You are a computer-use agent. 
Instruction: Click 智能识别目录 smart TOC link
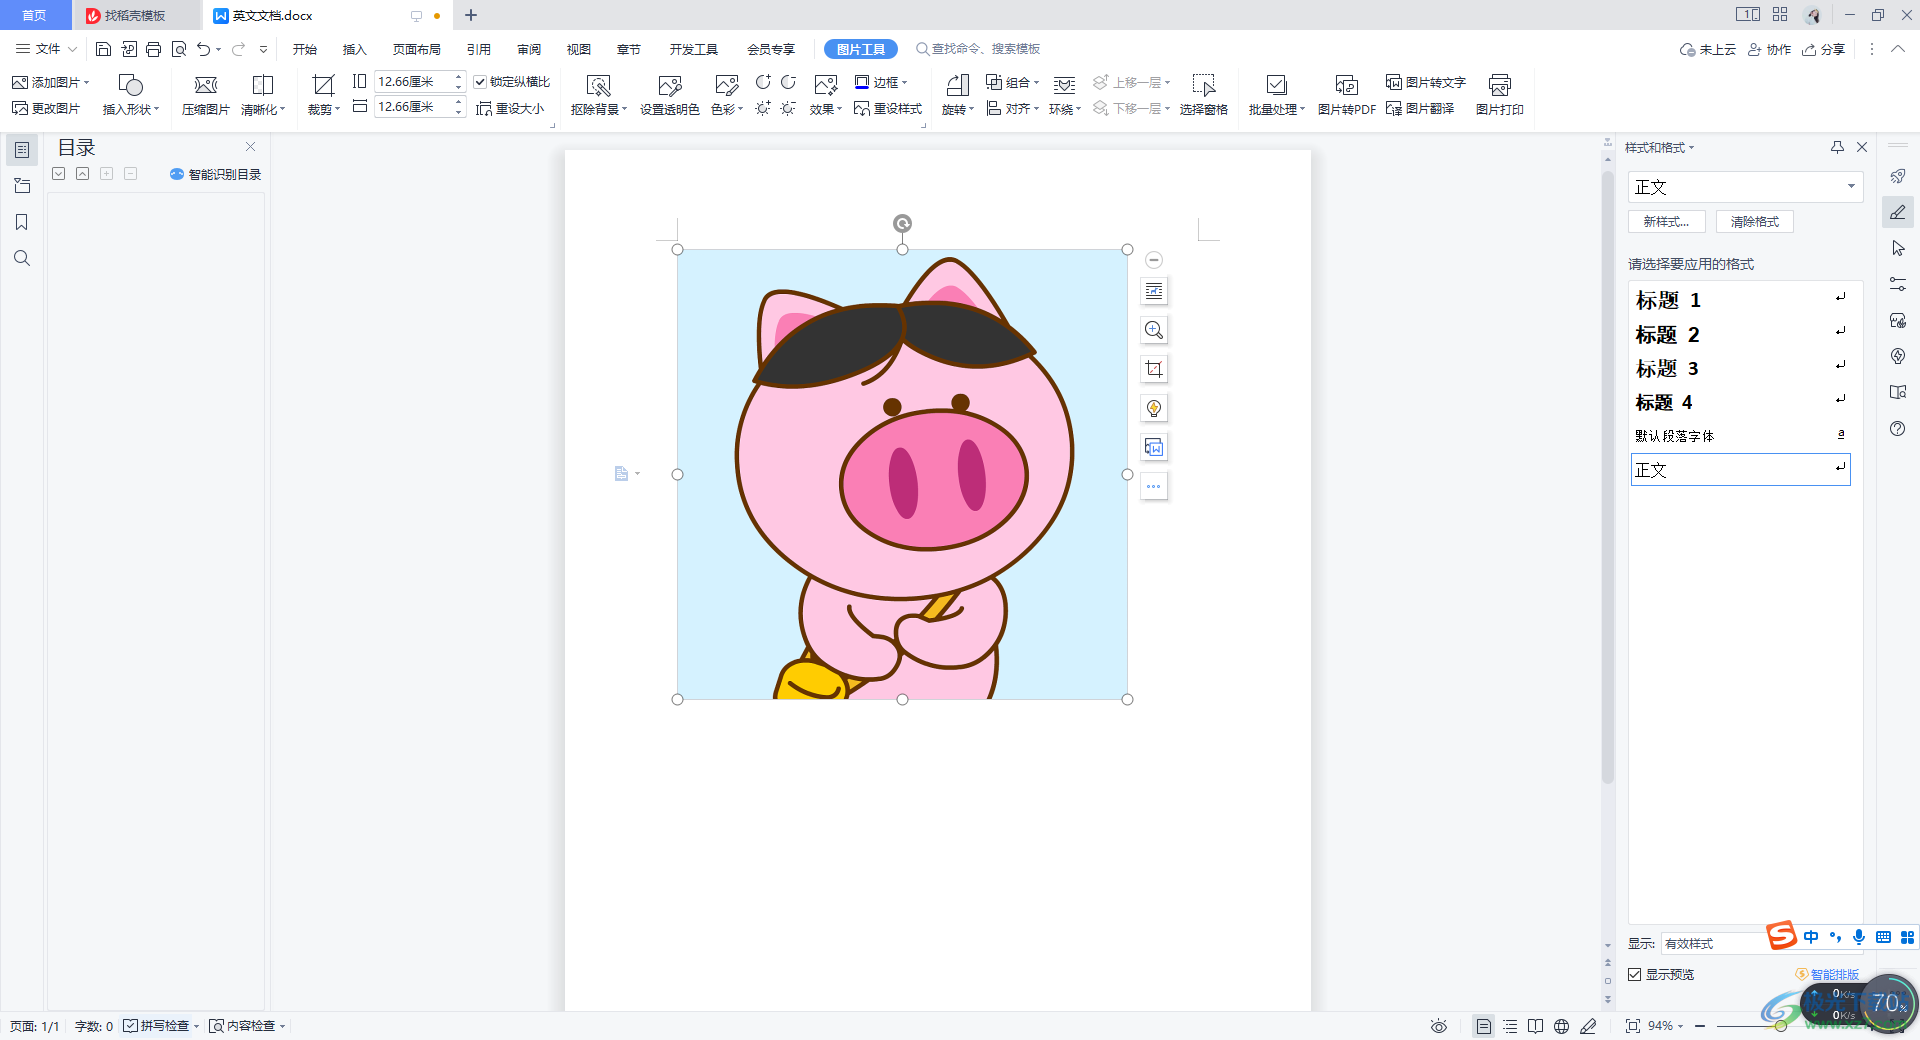pos(215,174)
